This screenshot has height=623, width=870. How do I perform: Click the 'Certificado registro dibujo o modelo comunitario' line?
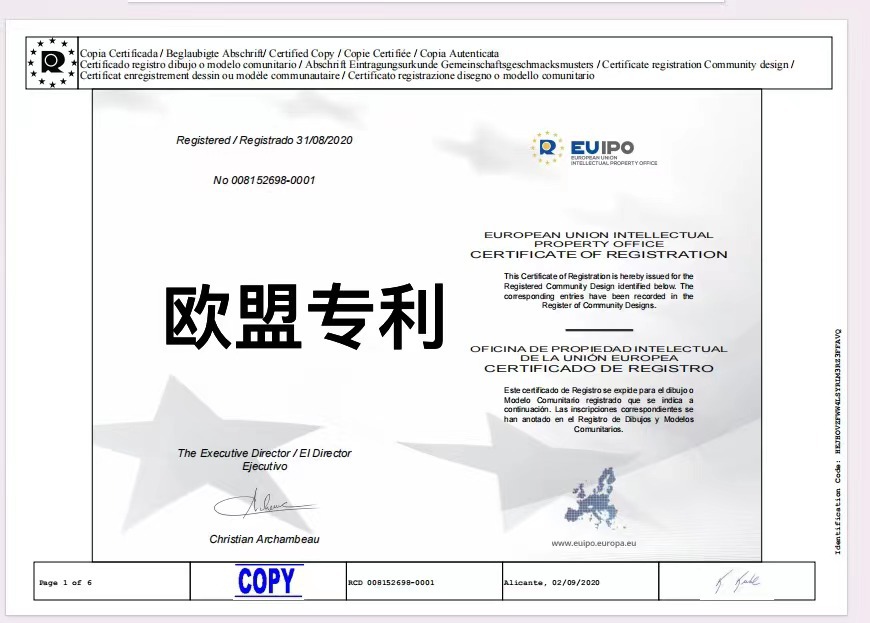tap(437, 64)
